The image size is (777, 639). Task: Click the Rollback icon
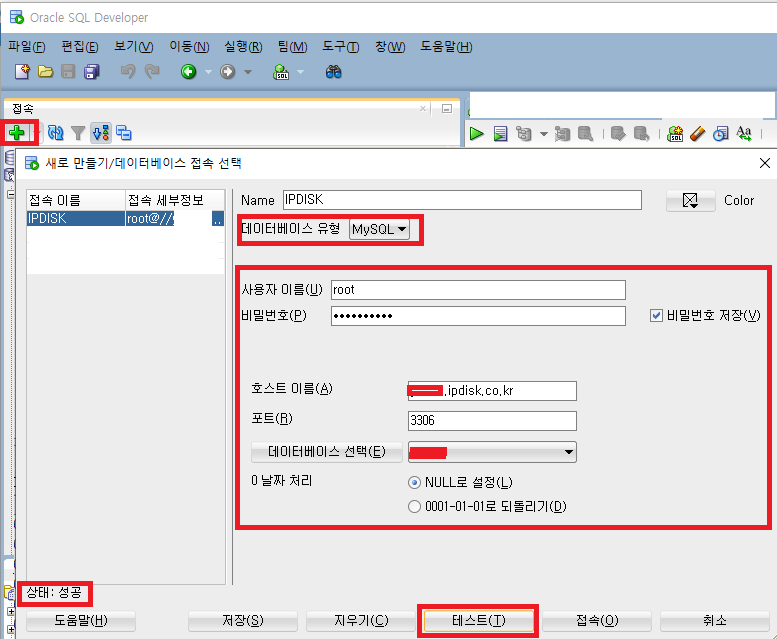(x=642, y=134)
